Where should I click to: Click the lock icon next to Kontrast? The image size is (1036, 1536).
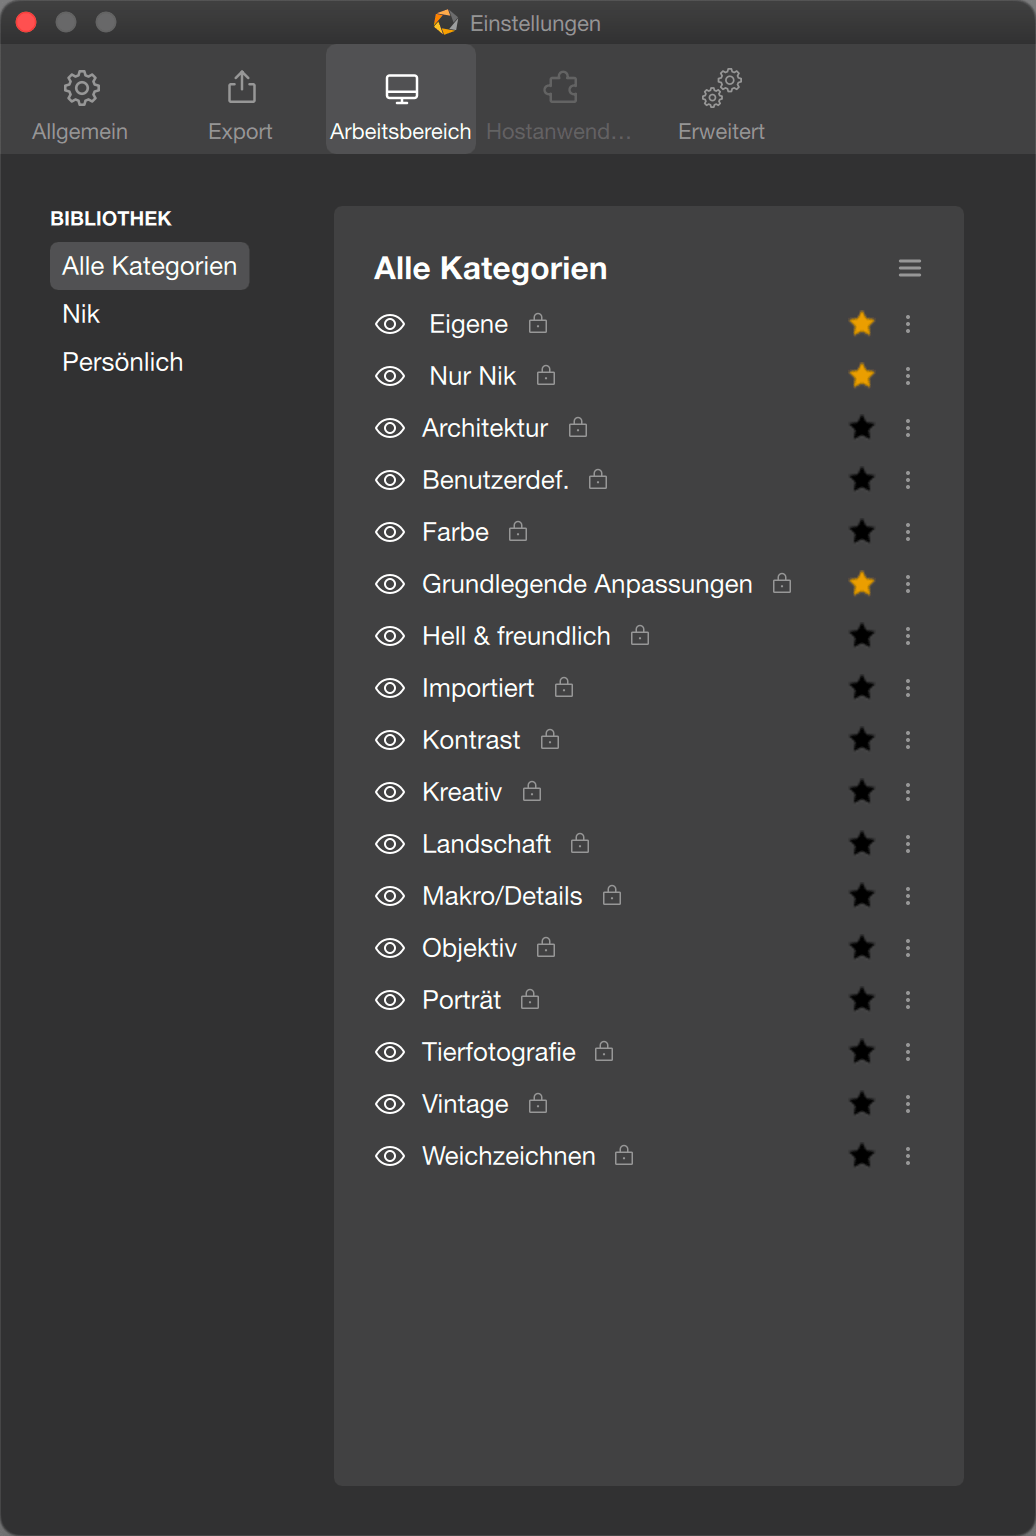point(550,739)
